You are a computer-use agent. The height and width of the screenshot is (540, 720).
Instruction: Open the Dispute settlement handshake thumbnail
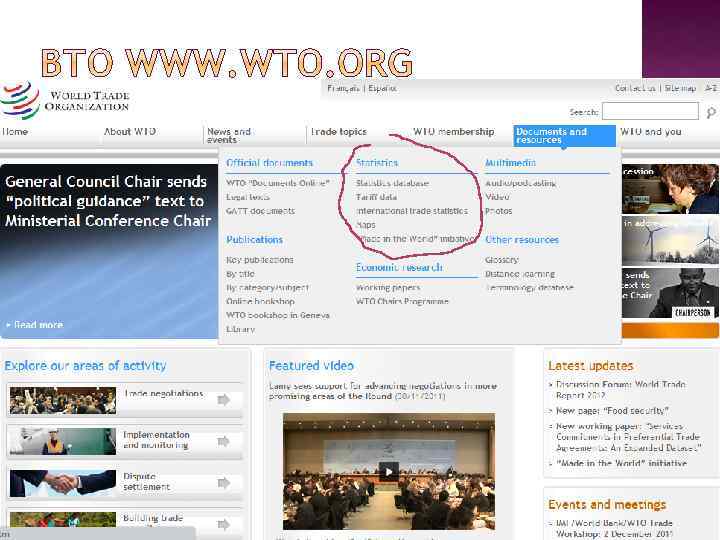coord(63,483)
